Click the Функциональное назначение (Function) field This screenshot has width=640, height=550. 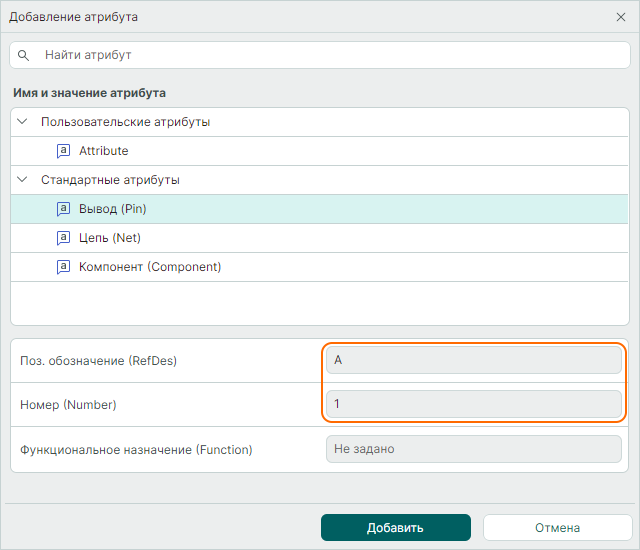tap(474, 449)
